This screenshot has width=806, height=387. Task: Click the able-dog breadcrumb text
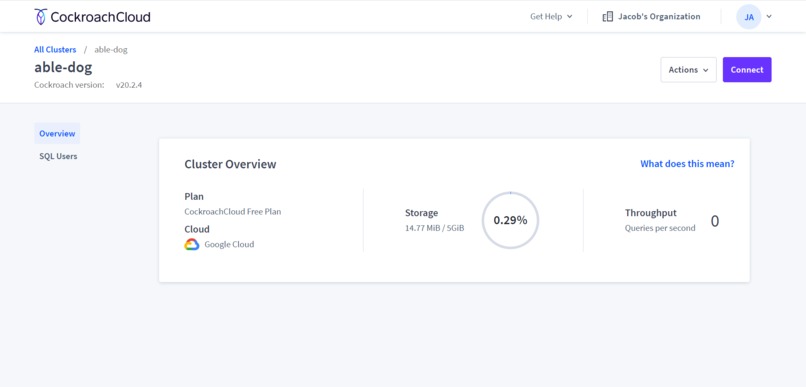[x=111, y=50]
